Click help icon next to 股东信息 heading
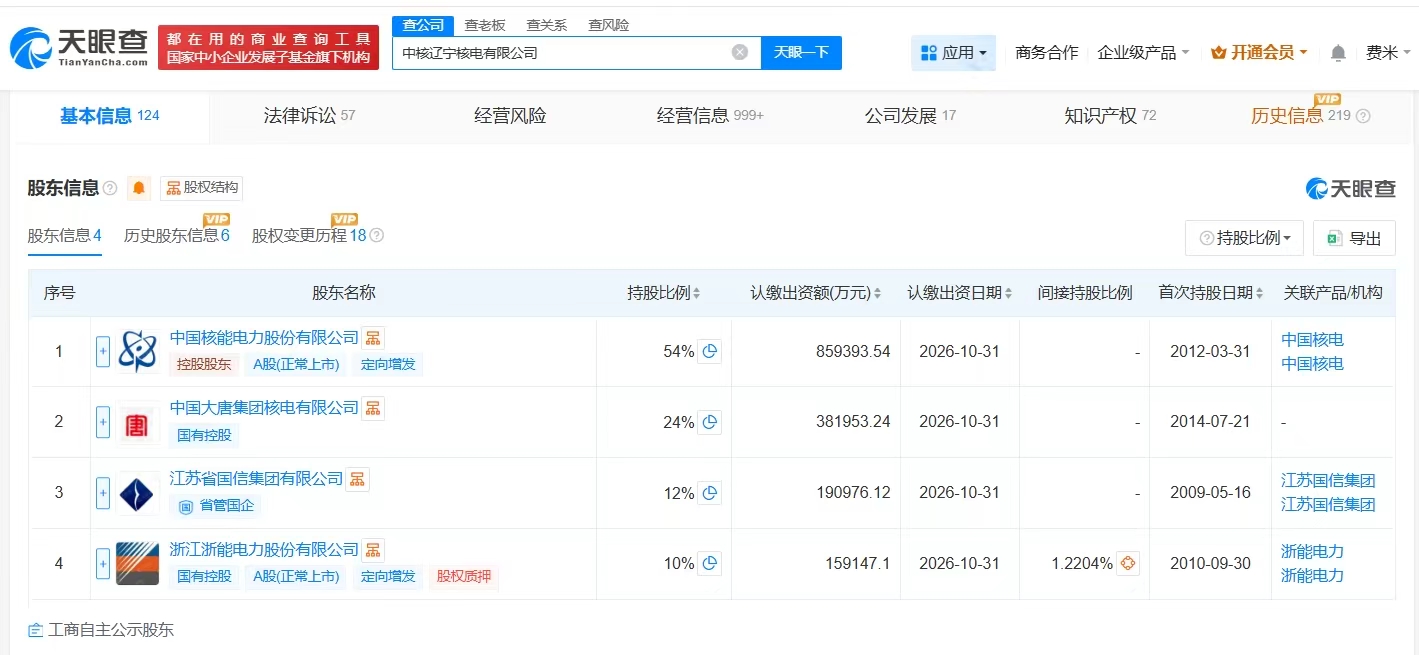 click(x=110, y=188)
